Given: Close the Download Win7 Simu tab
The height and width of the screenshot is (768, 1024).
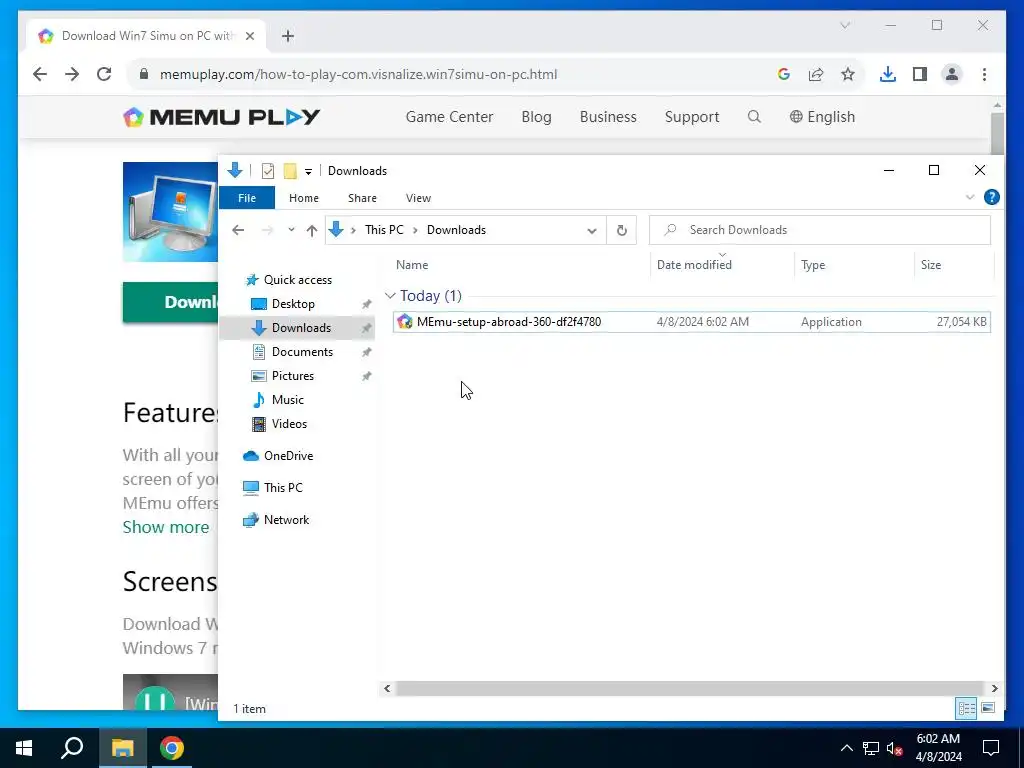Looking at the screenshot, I should click(x=249, y=36).
